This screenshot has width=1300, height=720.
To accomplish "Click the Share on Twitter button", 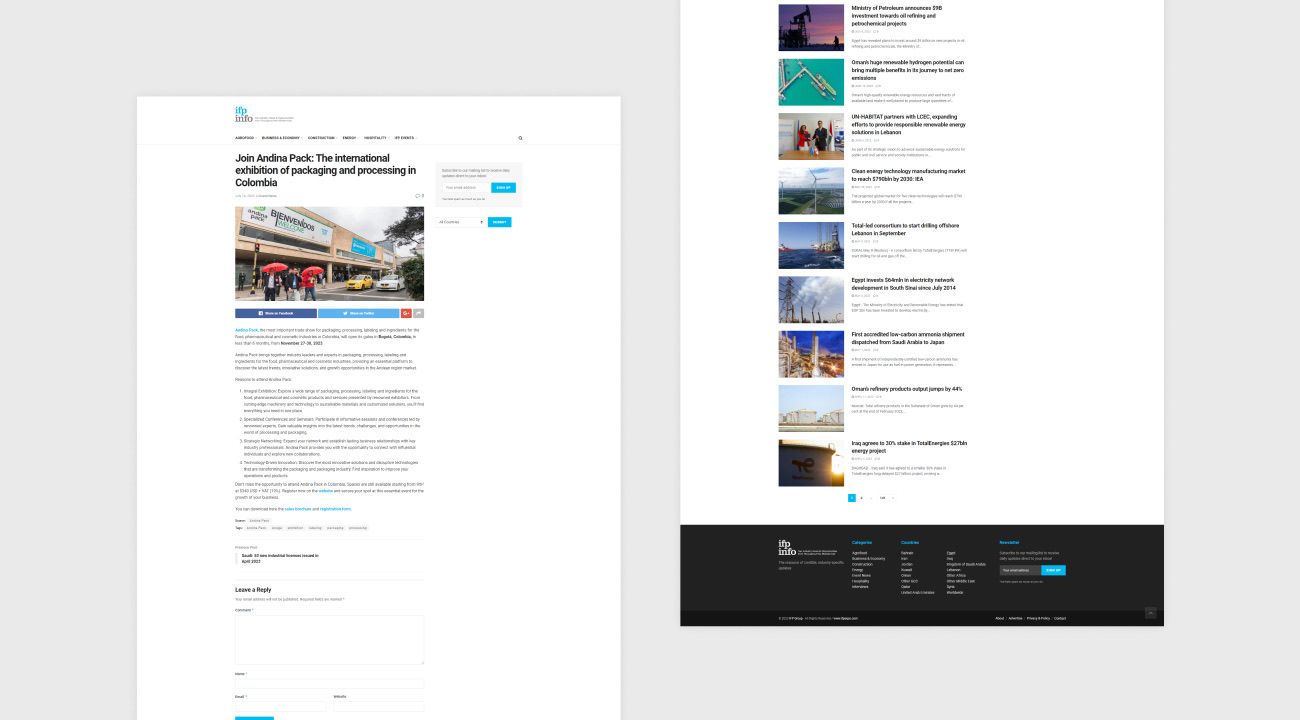I will 359,313.
